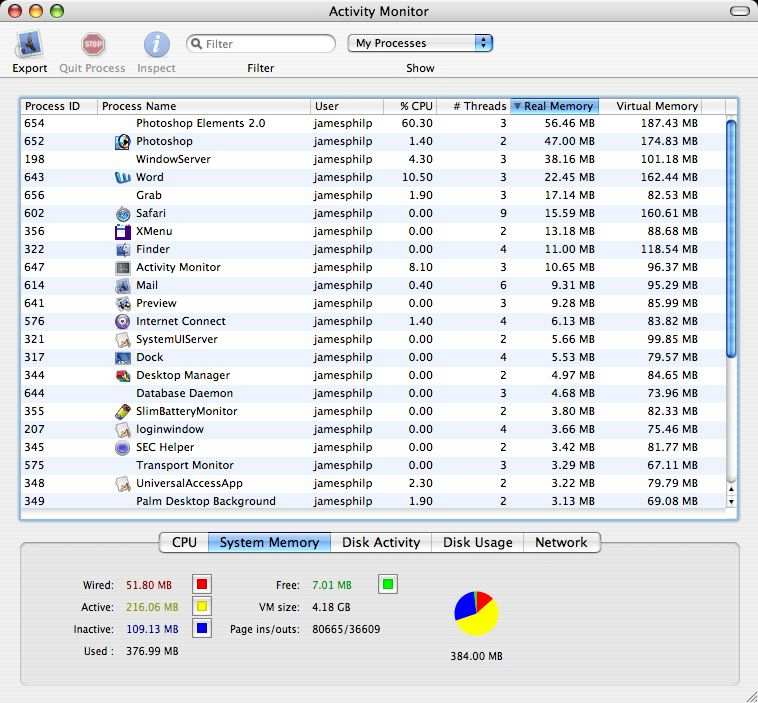Click the process list vertical scrollbar thumb
This screenshot has height=703, width=758.
coord(731,239)
